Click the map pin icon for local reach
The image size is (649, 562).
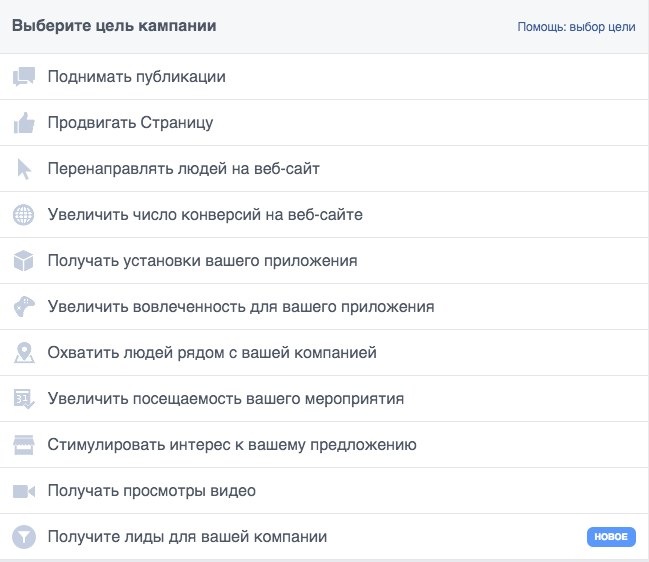pos(24,353)
